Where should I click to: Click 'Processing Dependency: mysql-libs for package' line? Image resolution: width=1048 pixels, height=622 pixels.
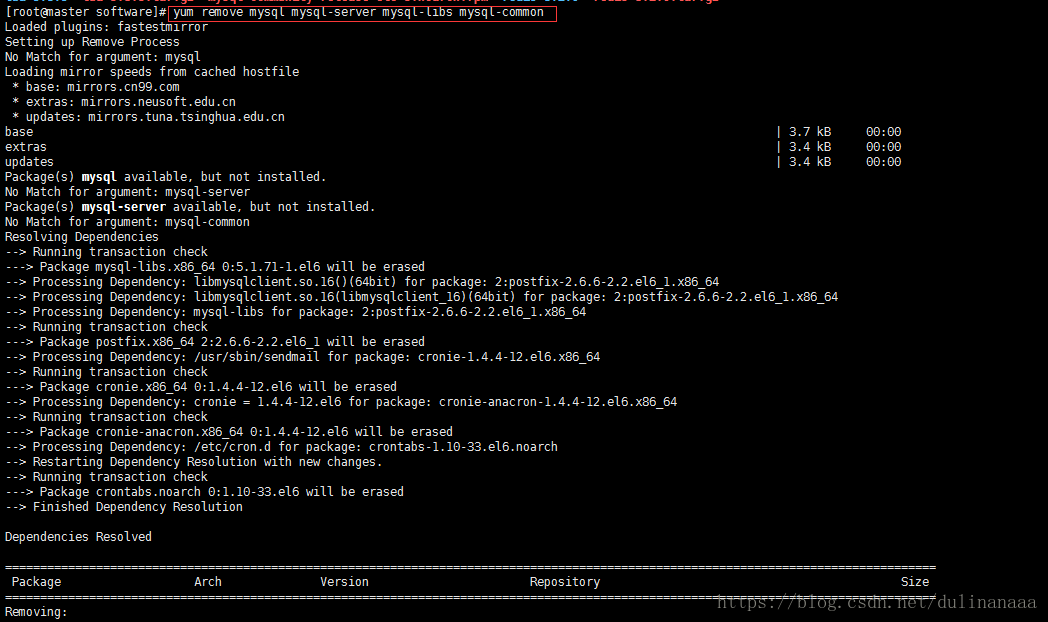pos(295,312)
